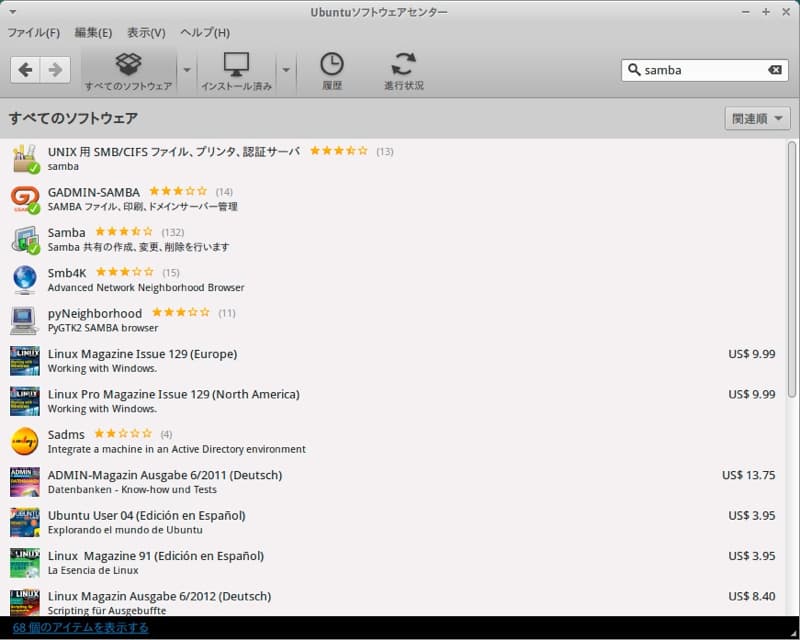800x640 pixels.
Task: Click US$ 9.99 price on the Europe issue
Action: tap(752, 354)
